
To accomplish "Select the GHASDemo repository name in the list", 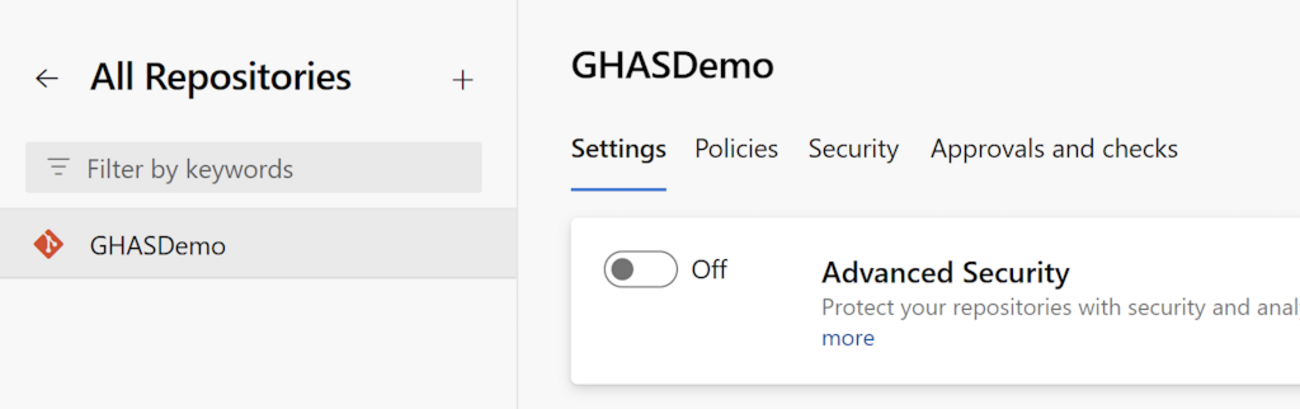I will (158, 245).
